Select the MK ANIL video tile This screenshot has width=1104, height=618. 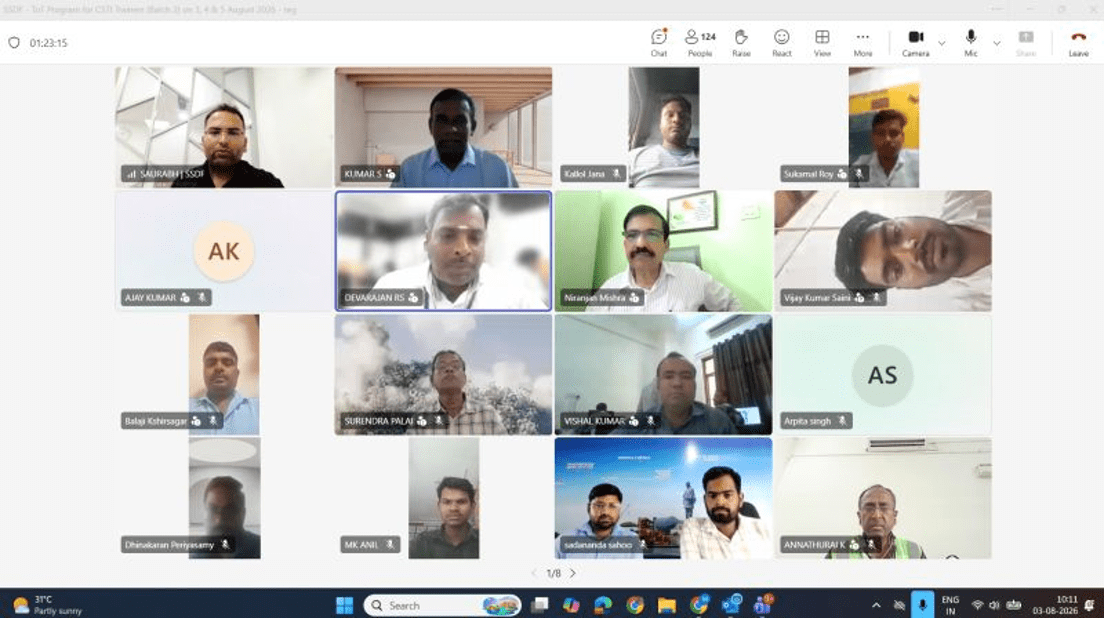click(444, 498)
